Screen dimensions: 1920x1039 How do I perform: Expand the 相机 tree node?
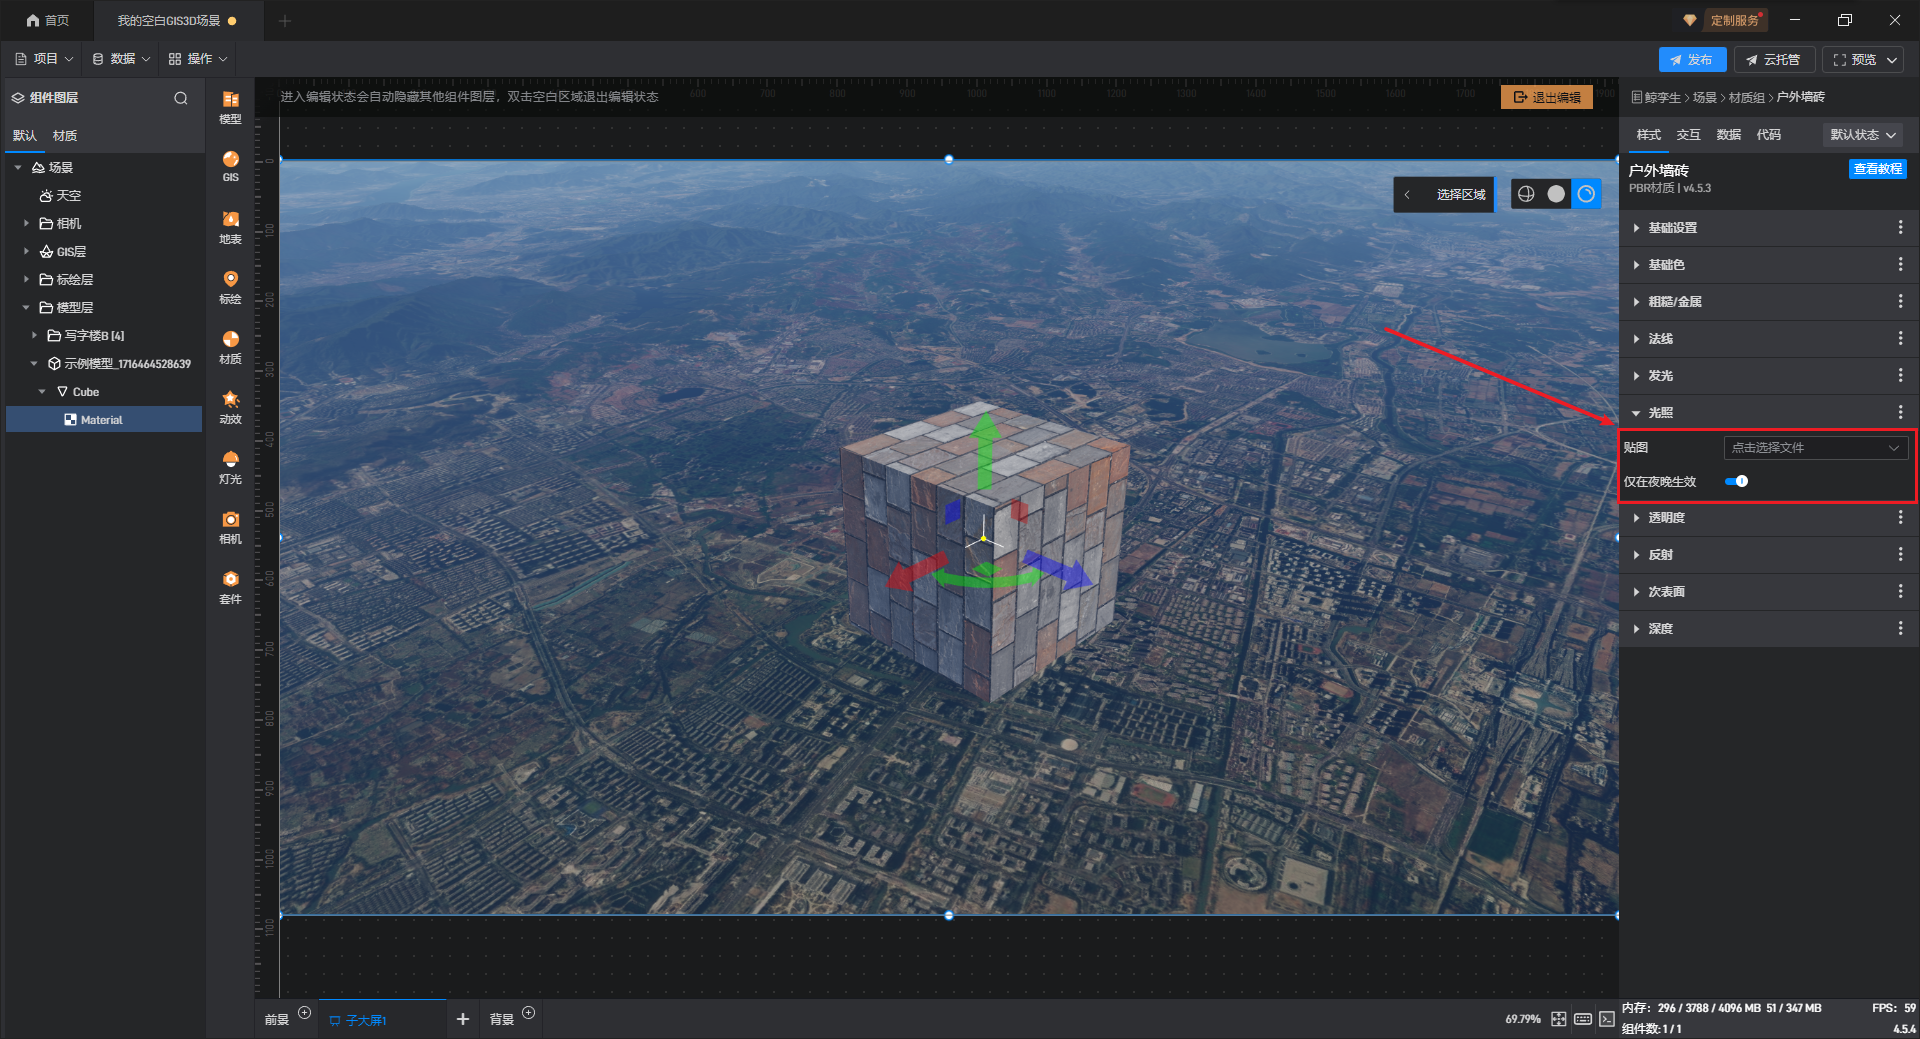click(x=26, y=224)
